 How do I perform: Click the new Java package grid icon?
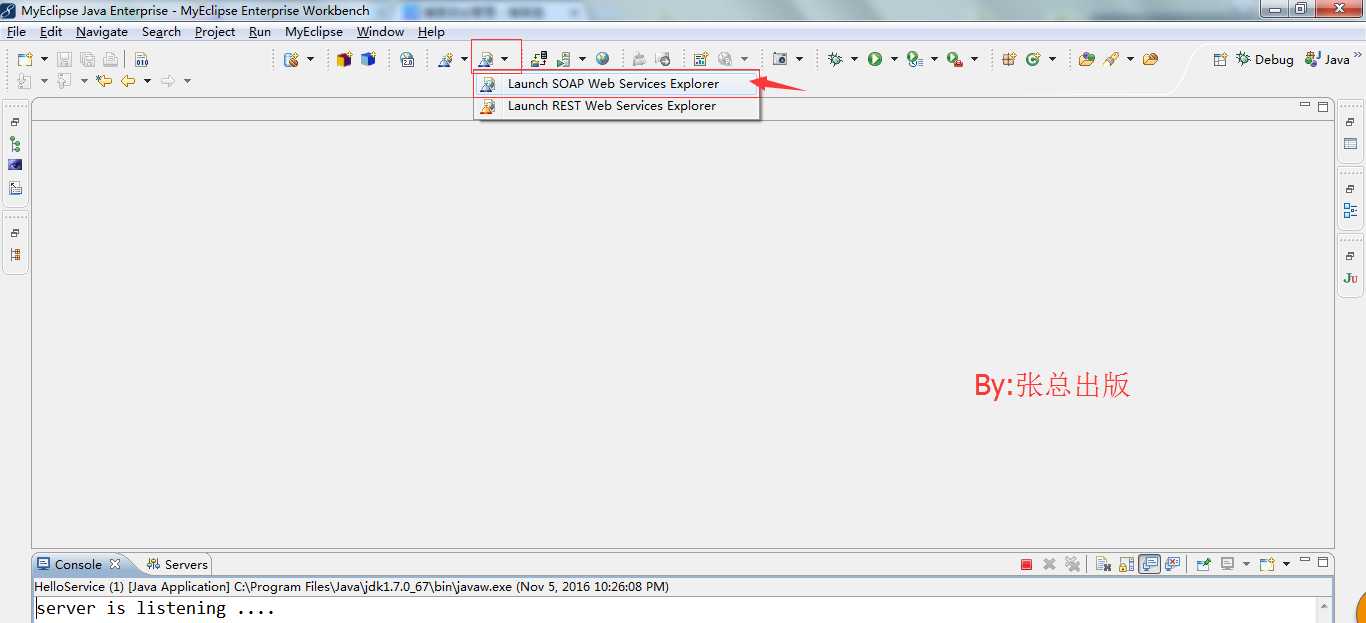tap(1009, 59)
